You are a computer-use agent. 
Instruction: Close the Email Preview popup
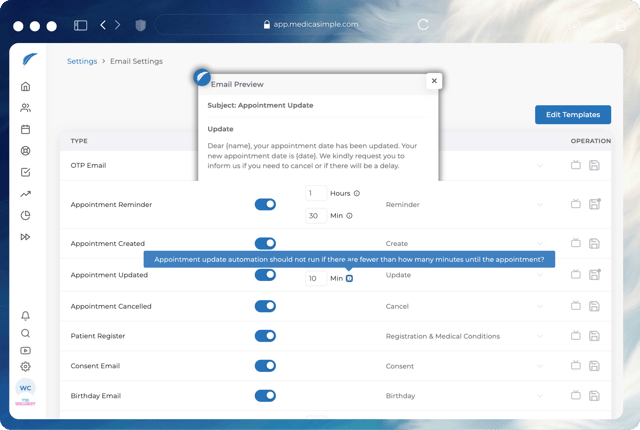[x=434, y=81]
